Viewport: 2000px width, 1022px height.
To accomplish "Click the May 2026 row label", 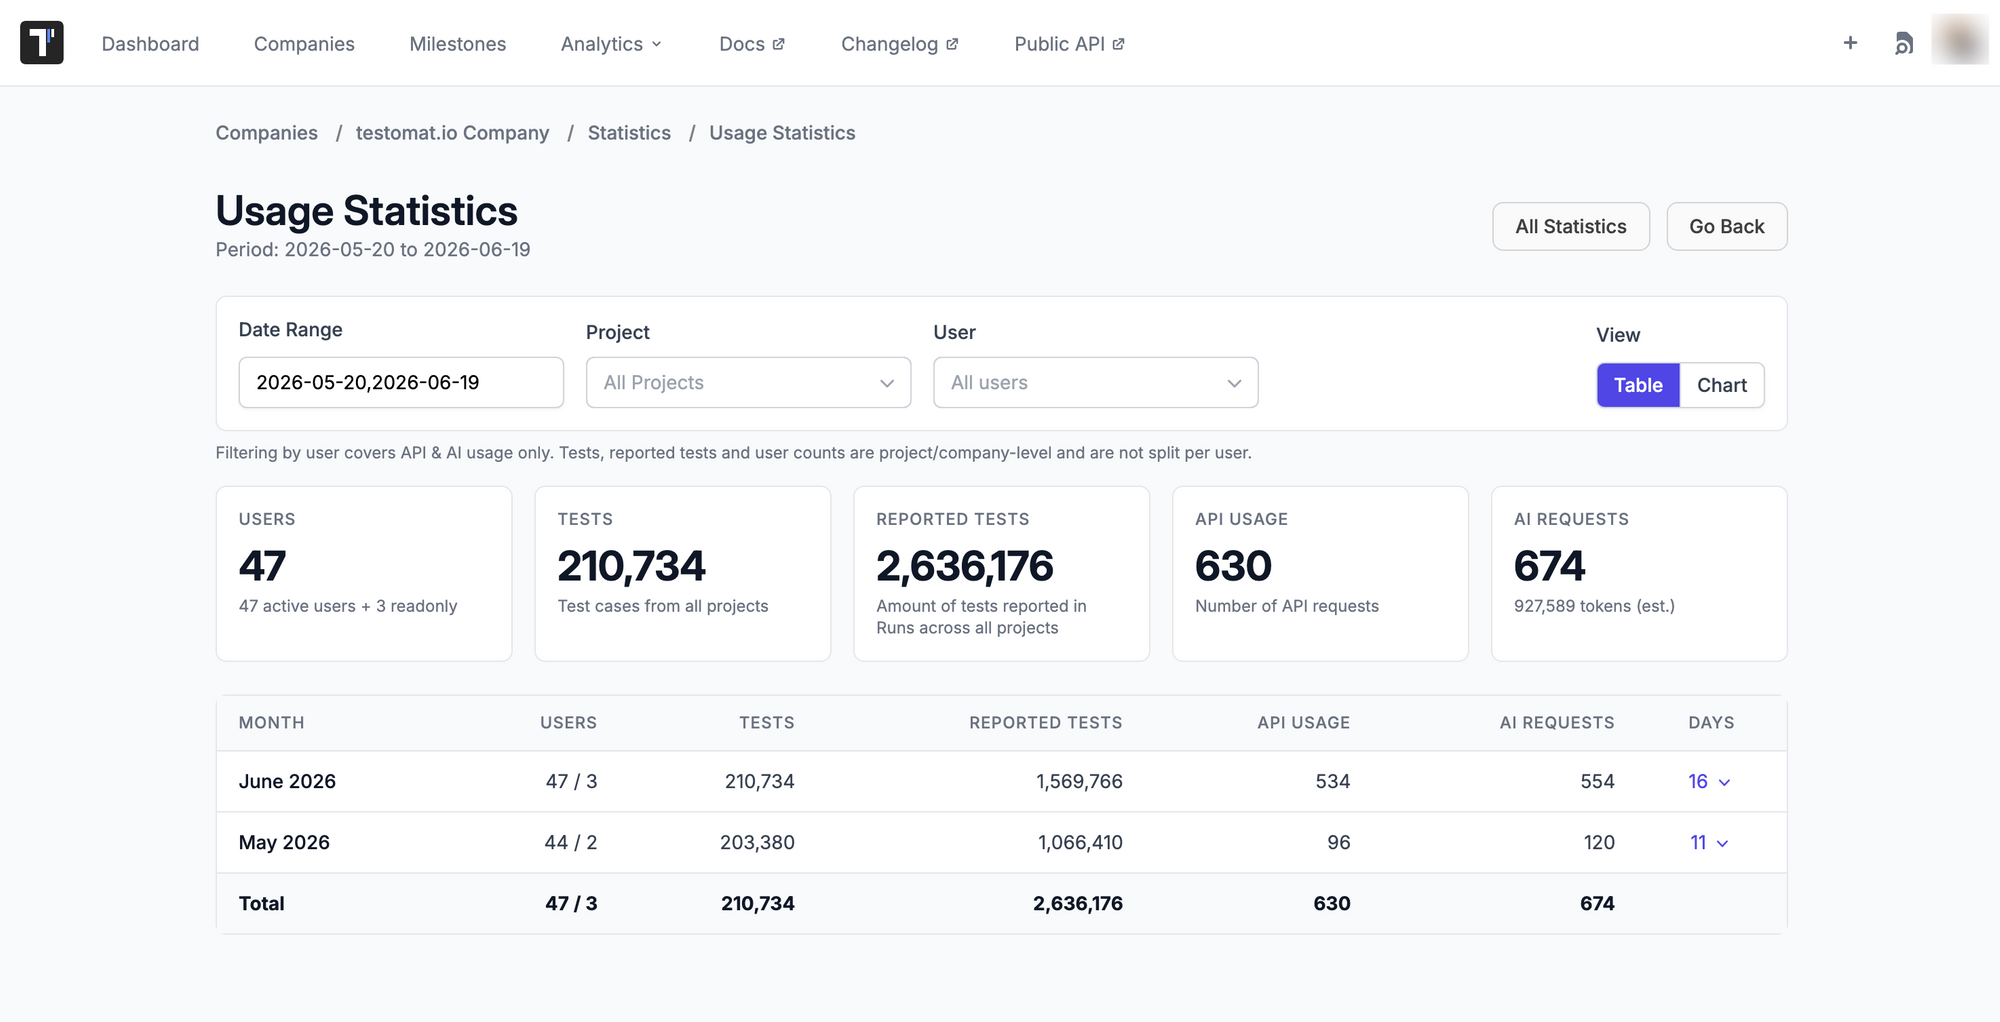I will [x=284, y=843].
